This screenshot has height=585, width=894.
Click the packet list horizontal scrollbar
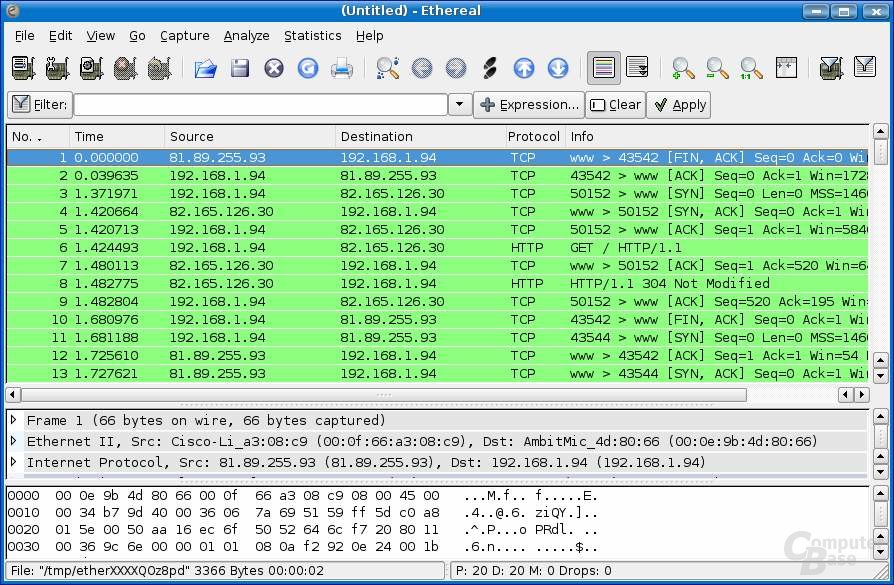click(x=384, y=395)
